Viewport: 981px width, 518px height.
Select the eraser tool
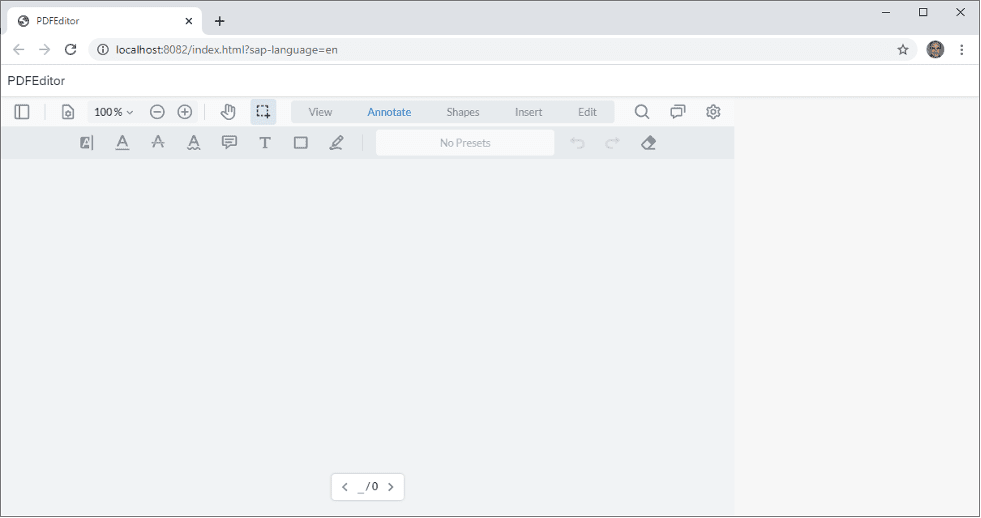point(648,143)
